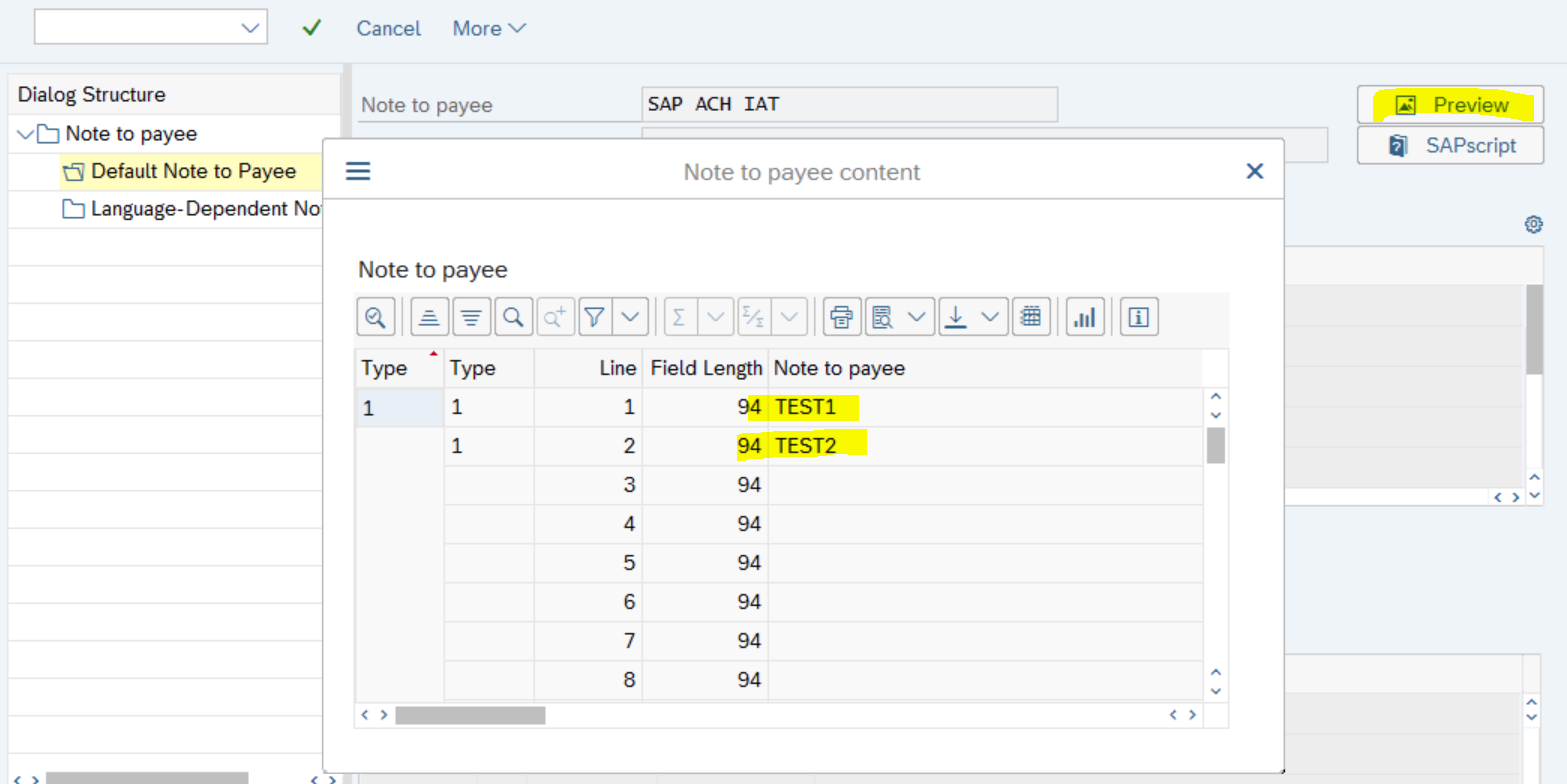The image size is (1567, 784).
Task: Select Language-Dependent Note tree item
Action: (194, 210)
